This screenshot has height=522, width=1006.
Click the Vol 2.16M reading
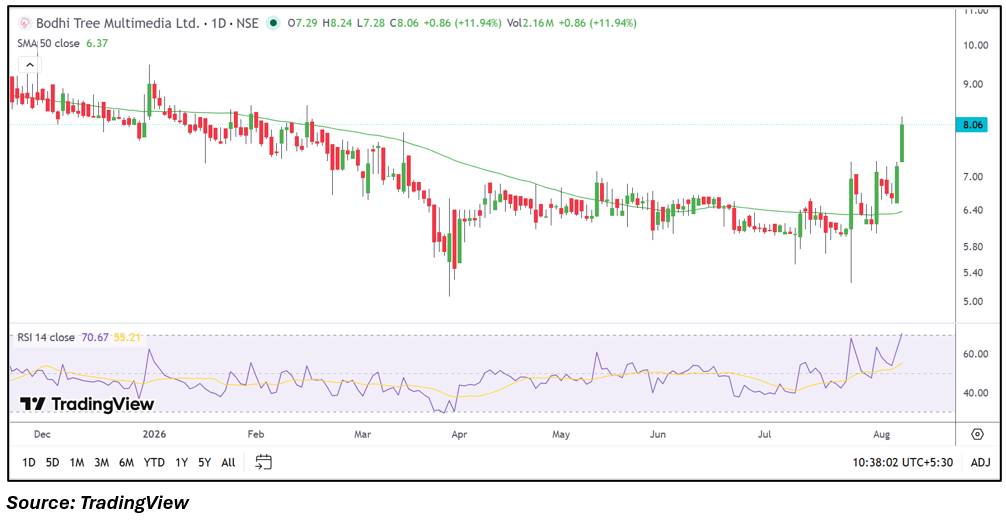pos(530,23)
